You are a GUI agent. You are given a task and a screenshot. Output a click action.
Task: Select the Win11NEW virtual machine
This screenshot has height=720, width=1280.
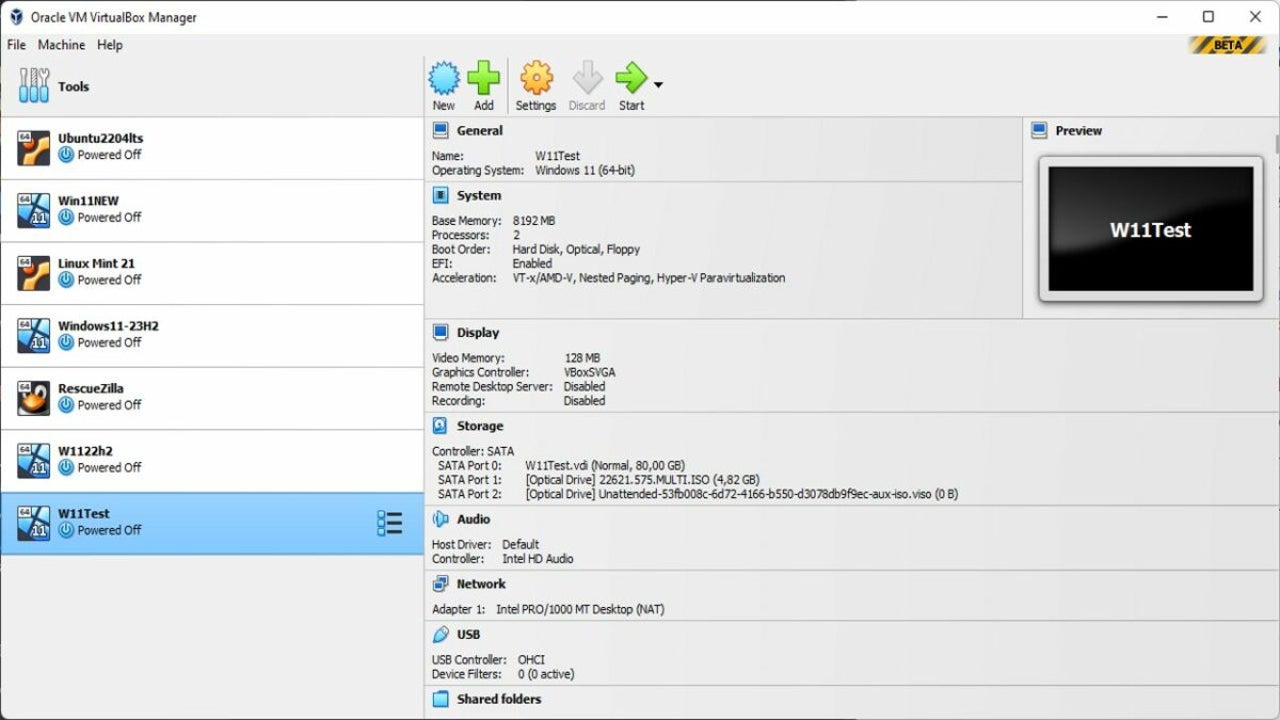(212, 211)
